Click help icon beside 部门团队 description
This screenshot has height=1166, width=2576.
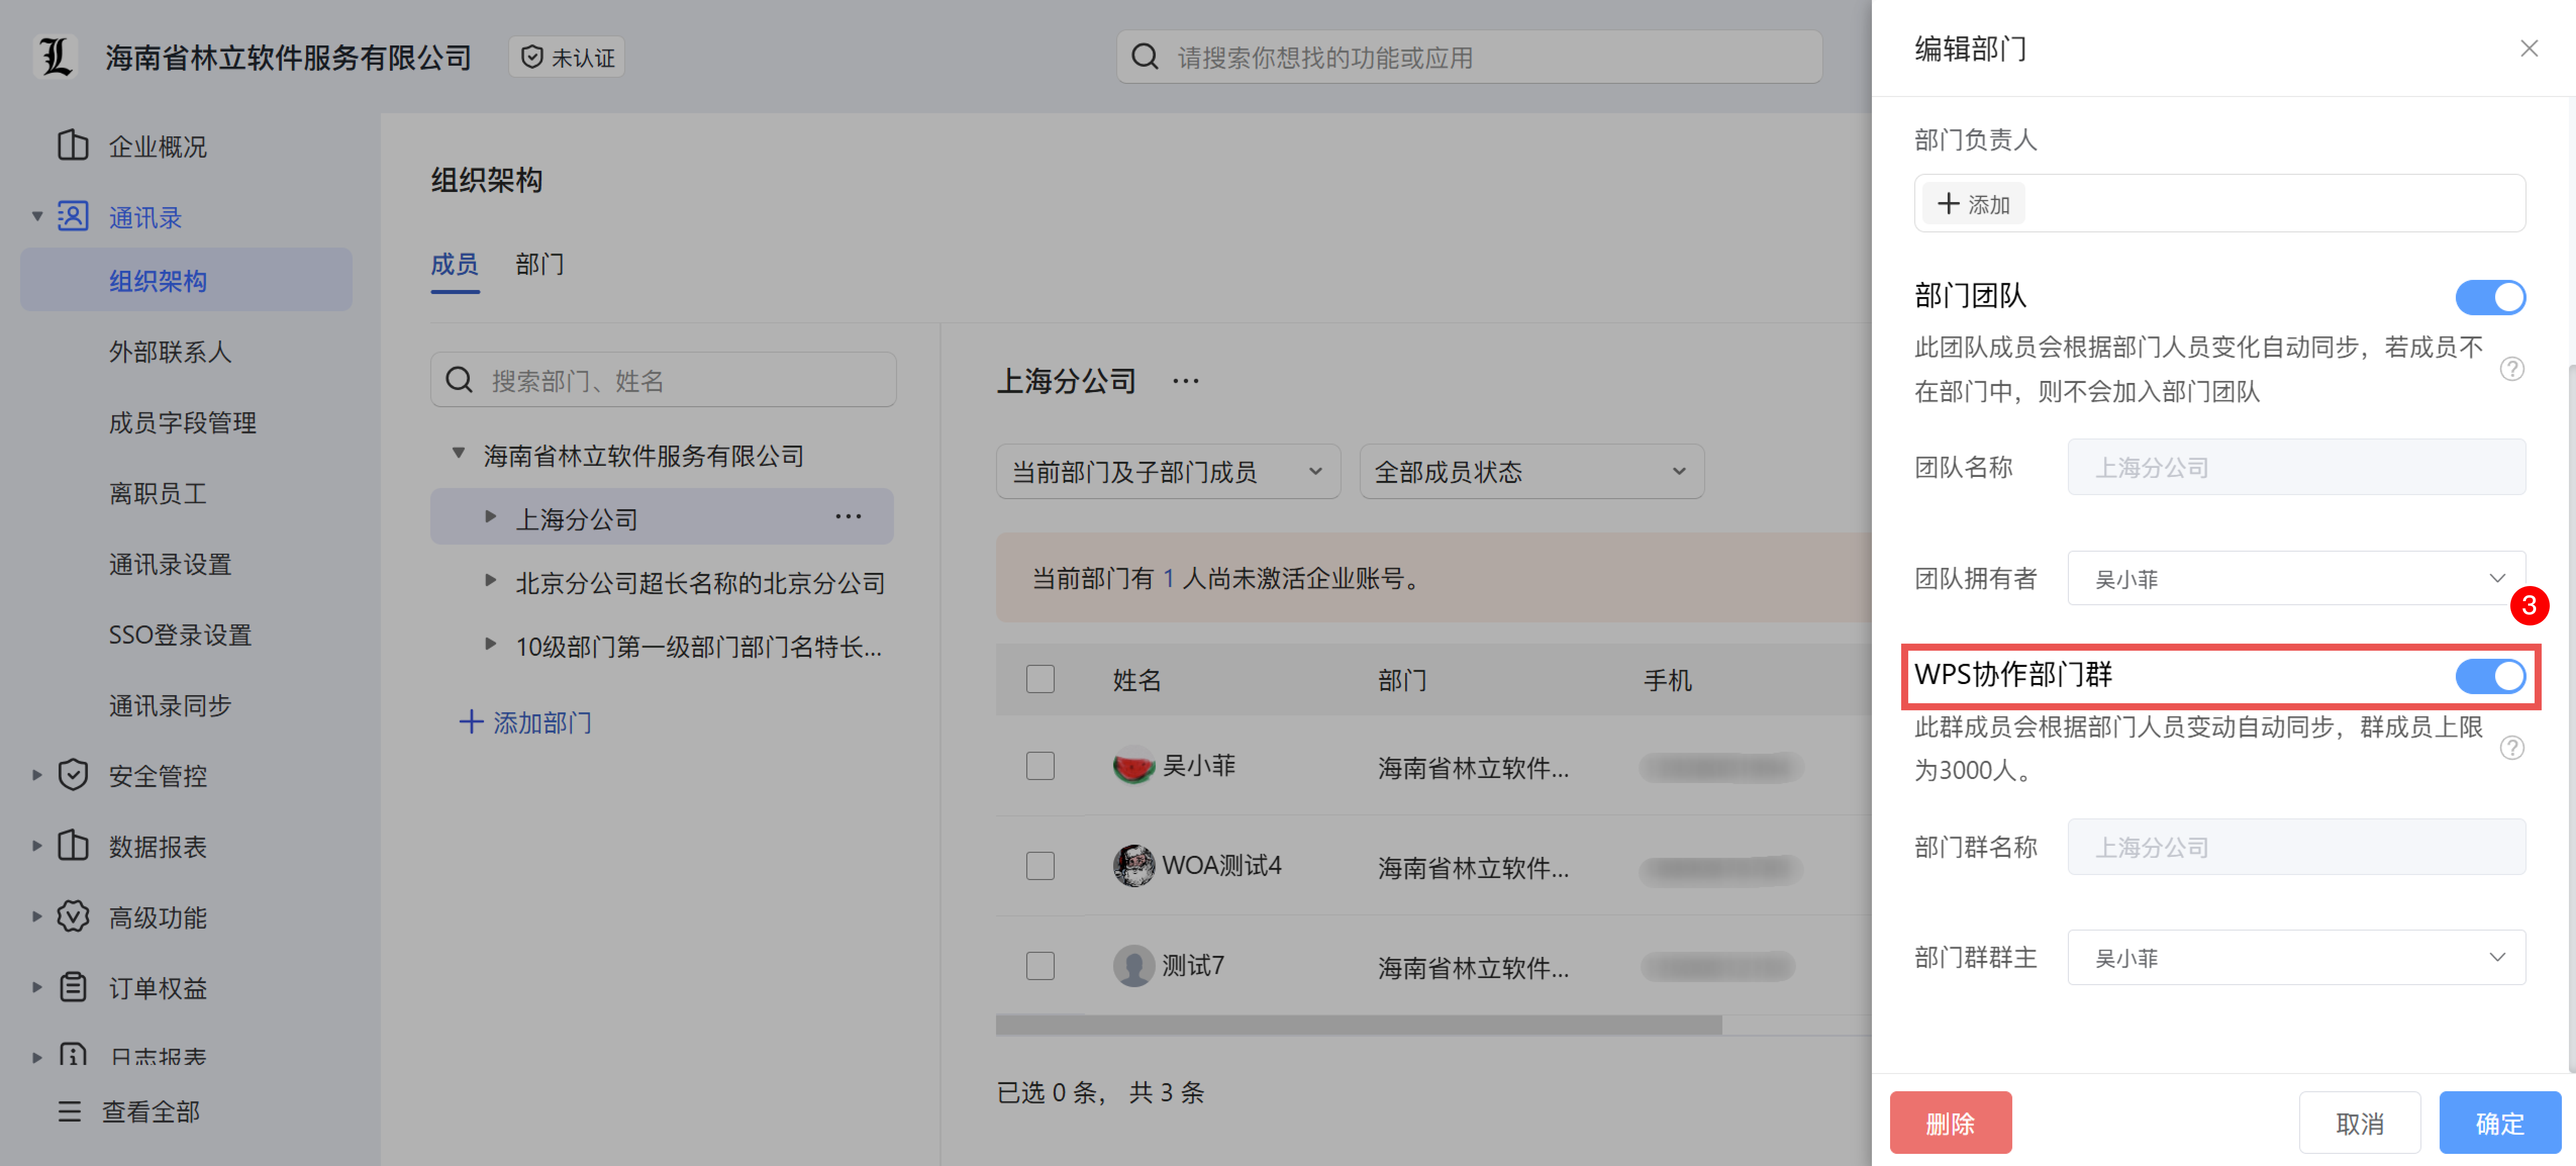click(2511, 369)
